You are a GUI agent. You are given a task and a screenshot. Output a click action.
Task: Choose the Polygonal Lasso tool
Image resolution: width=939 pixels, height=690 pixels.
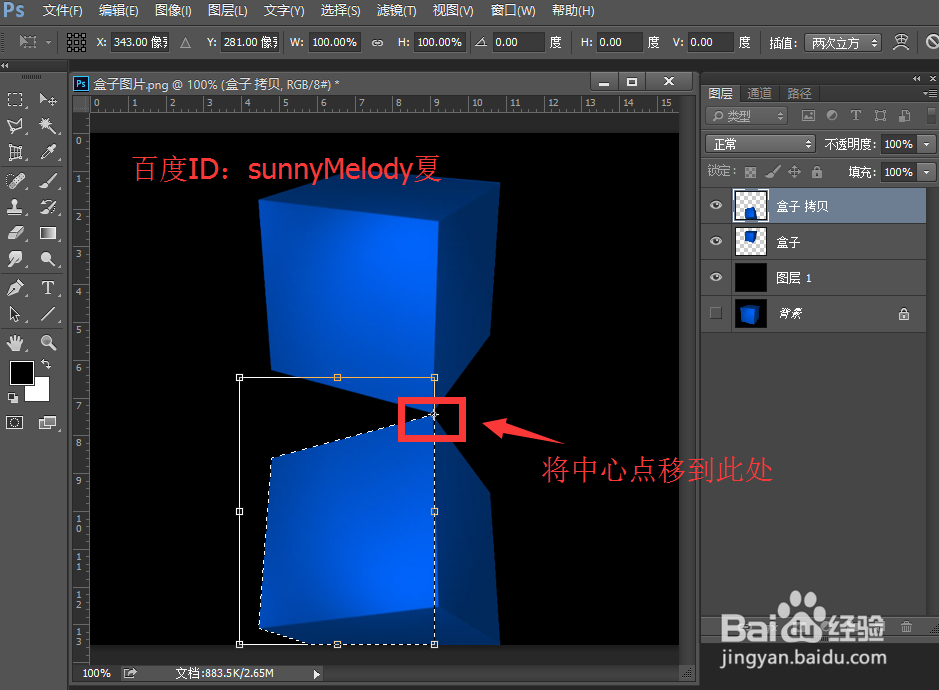16,126
